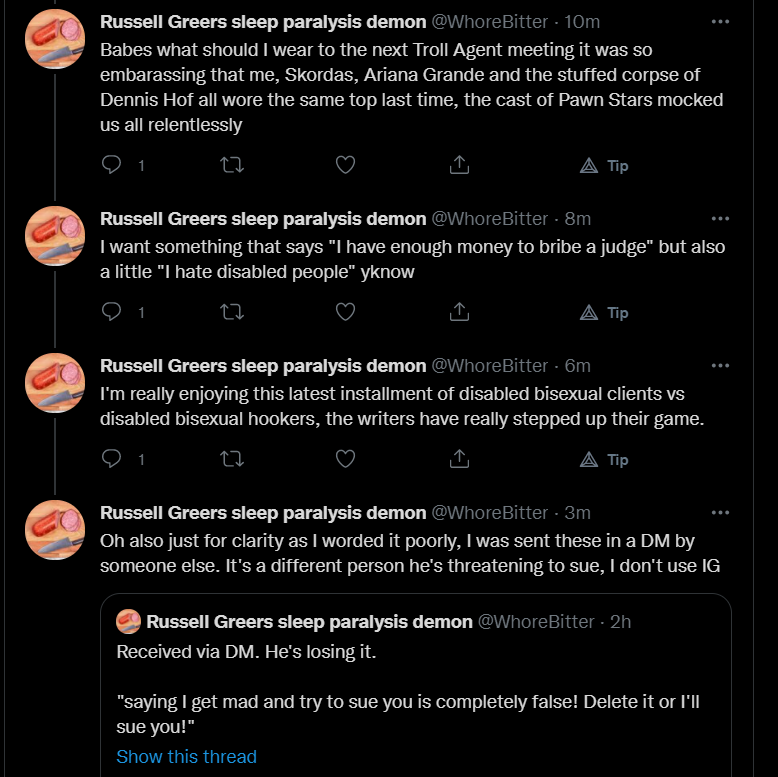This screenshot has height=777, width=778.
Task: Retweet the 6m tweet about latest installment
Action: tap(232, 459)
